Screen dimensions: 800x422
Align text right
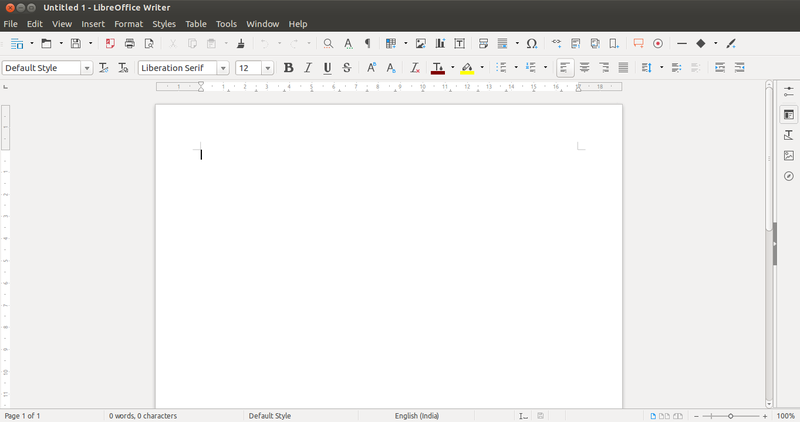tap(604, 68)
